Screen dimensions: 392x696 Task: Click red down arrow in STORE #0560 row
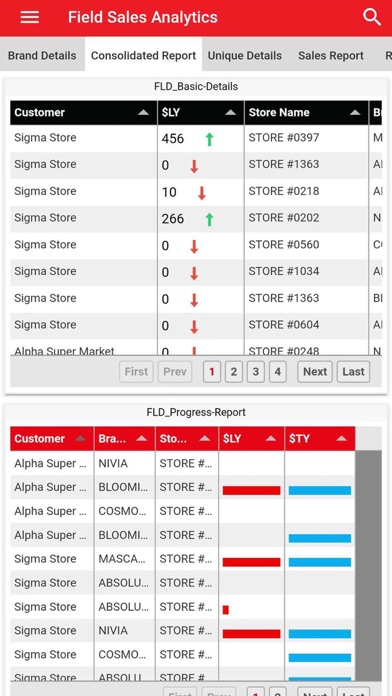coord(194,246)
